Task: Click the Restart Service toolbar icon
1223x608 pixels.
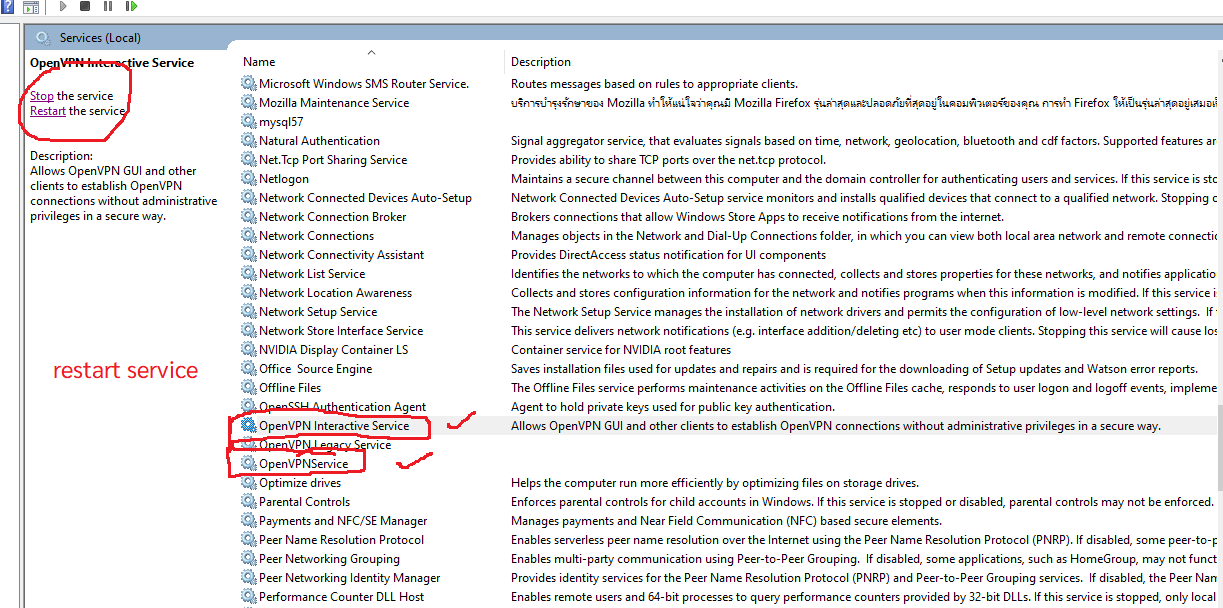Action: coord(131,7)
